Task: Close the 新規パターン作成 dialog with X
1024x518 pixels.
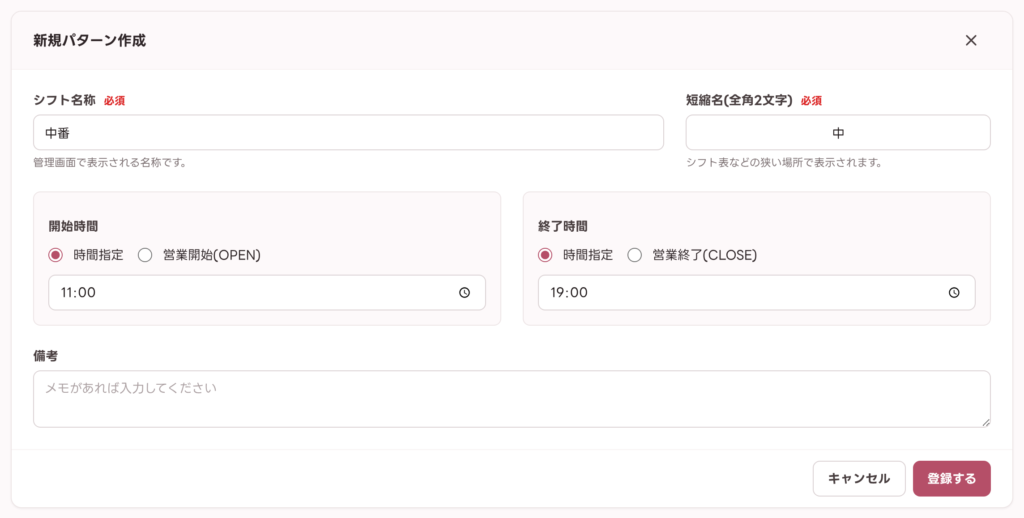Action: [971, 40]
